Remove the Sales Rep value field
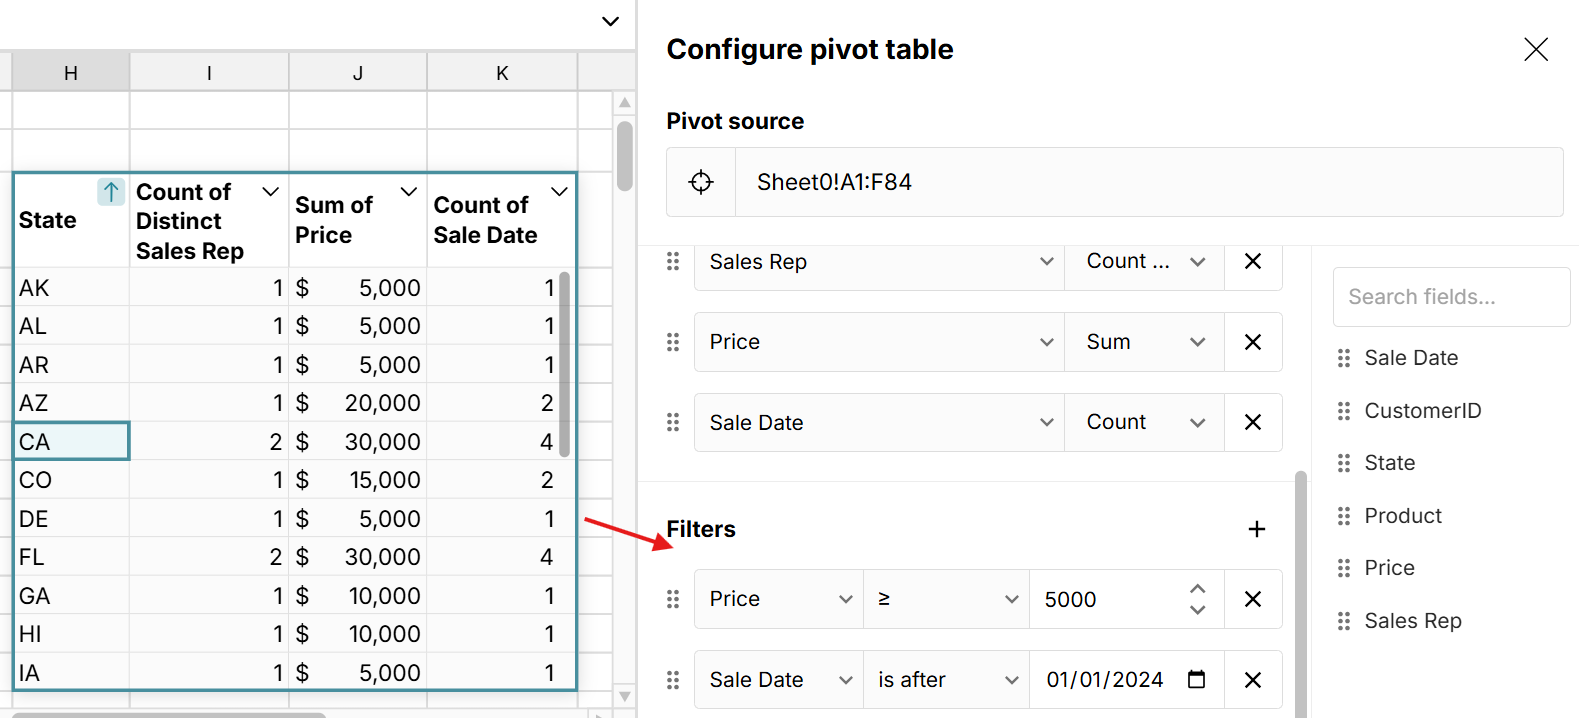1579x718 pixels. coord(1252,262)
